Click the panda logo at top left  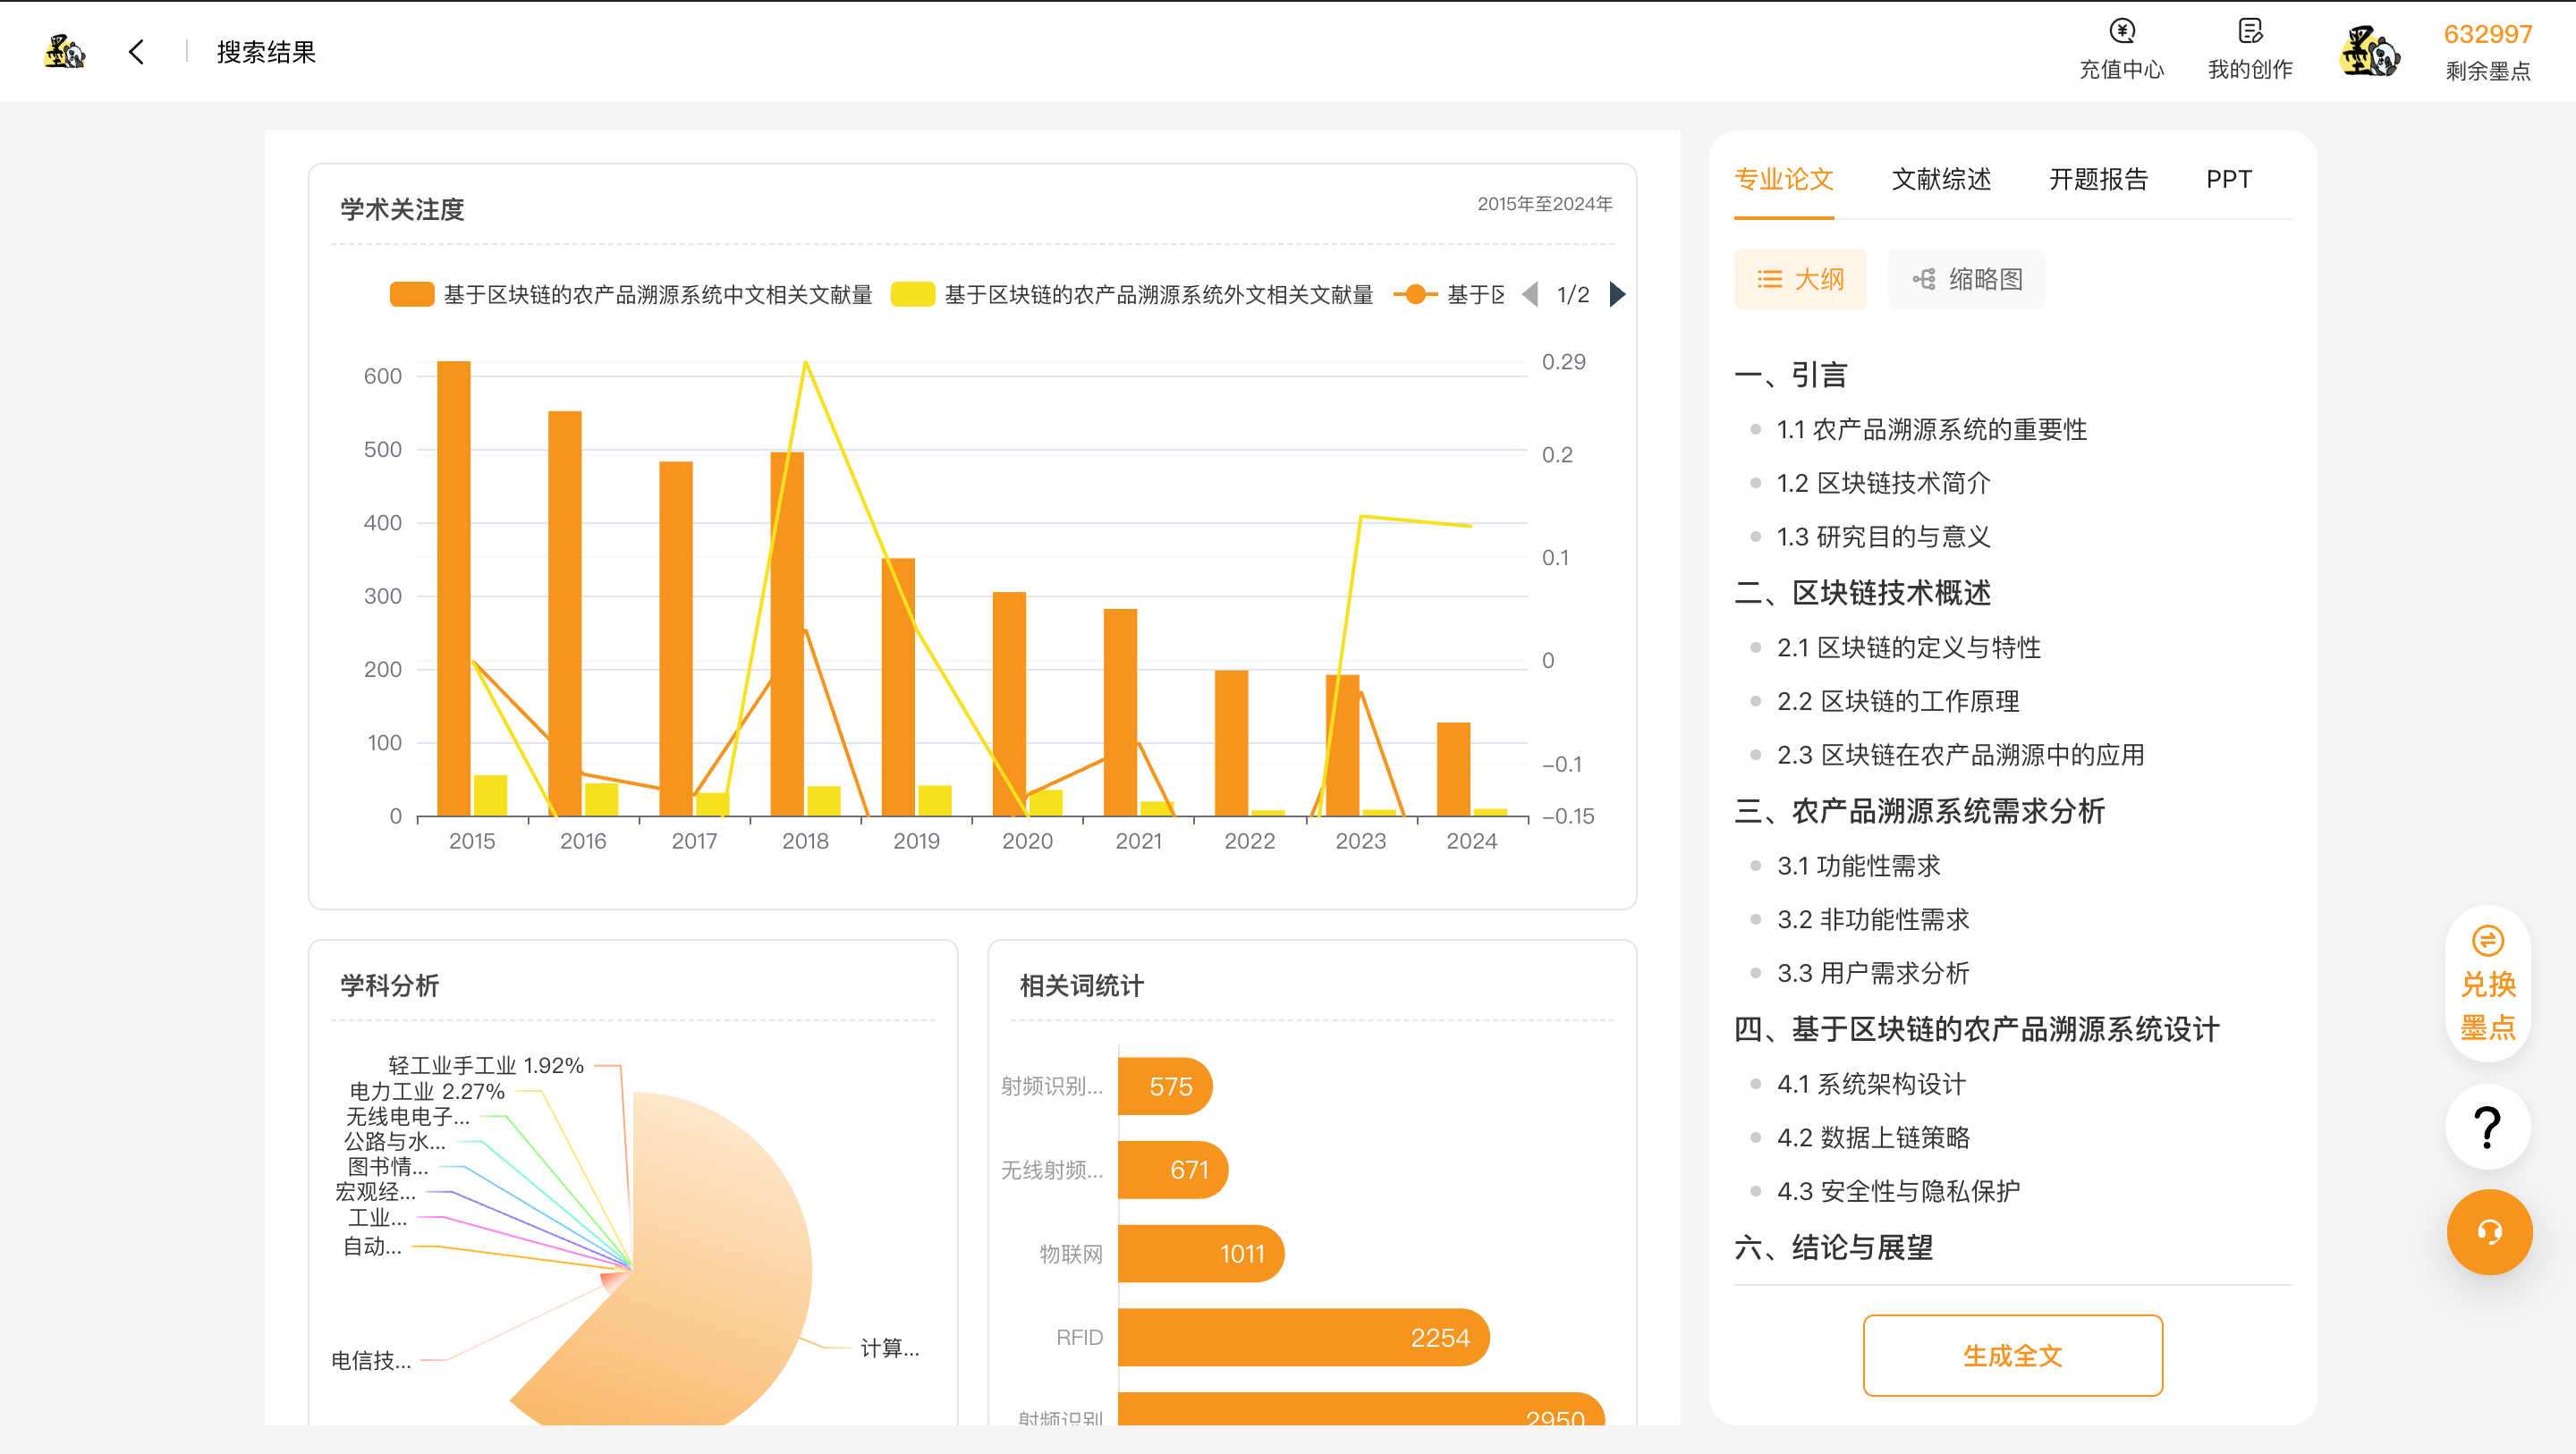coord(65,52)
